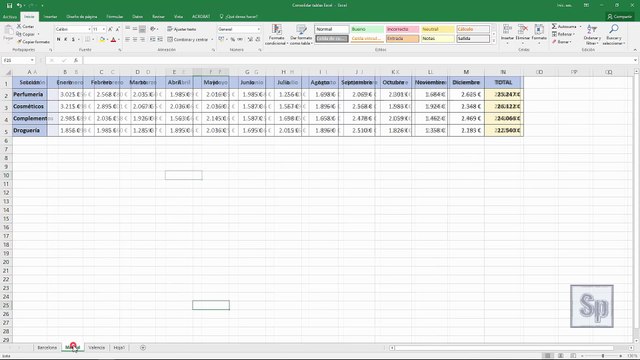640x360 pixels.
Task: Toggle Ajustar texto wrap
Action: coord(182,29)
